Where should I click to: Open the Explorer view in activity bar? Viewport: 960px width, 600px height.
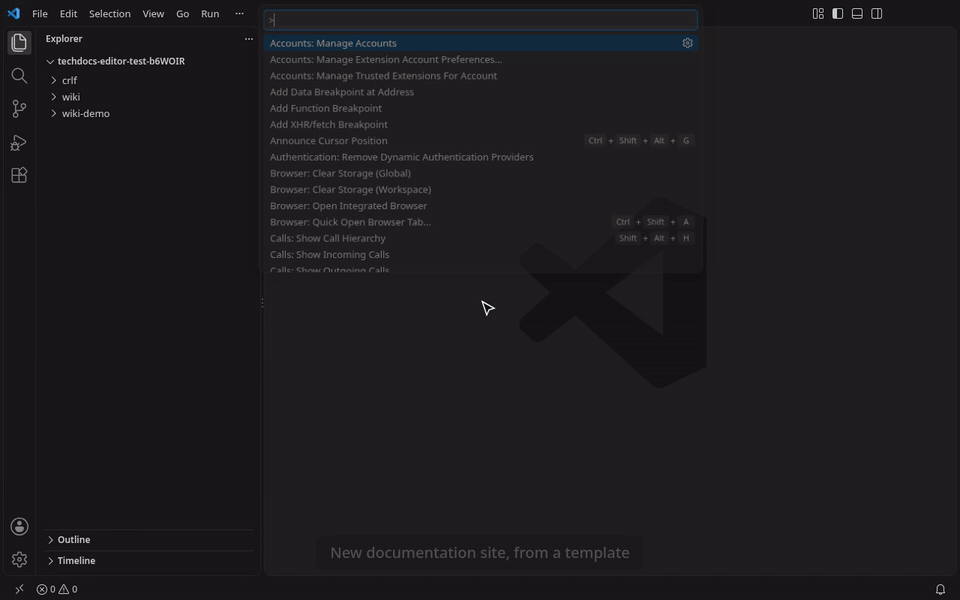point(19,42)
